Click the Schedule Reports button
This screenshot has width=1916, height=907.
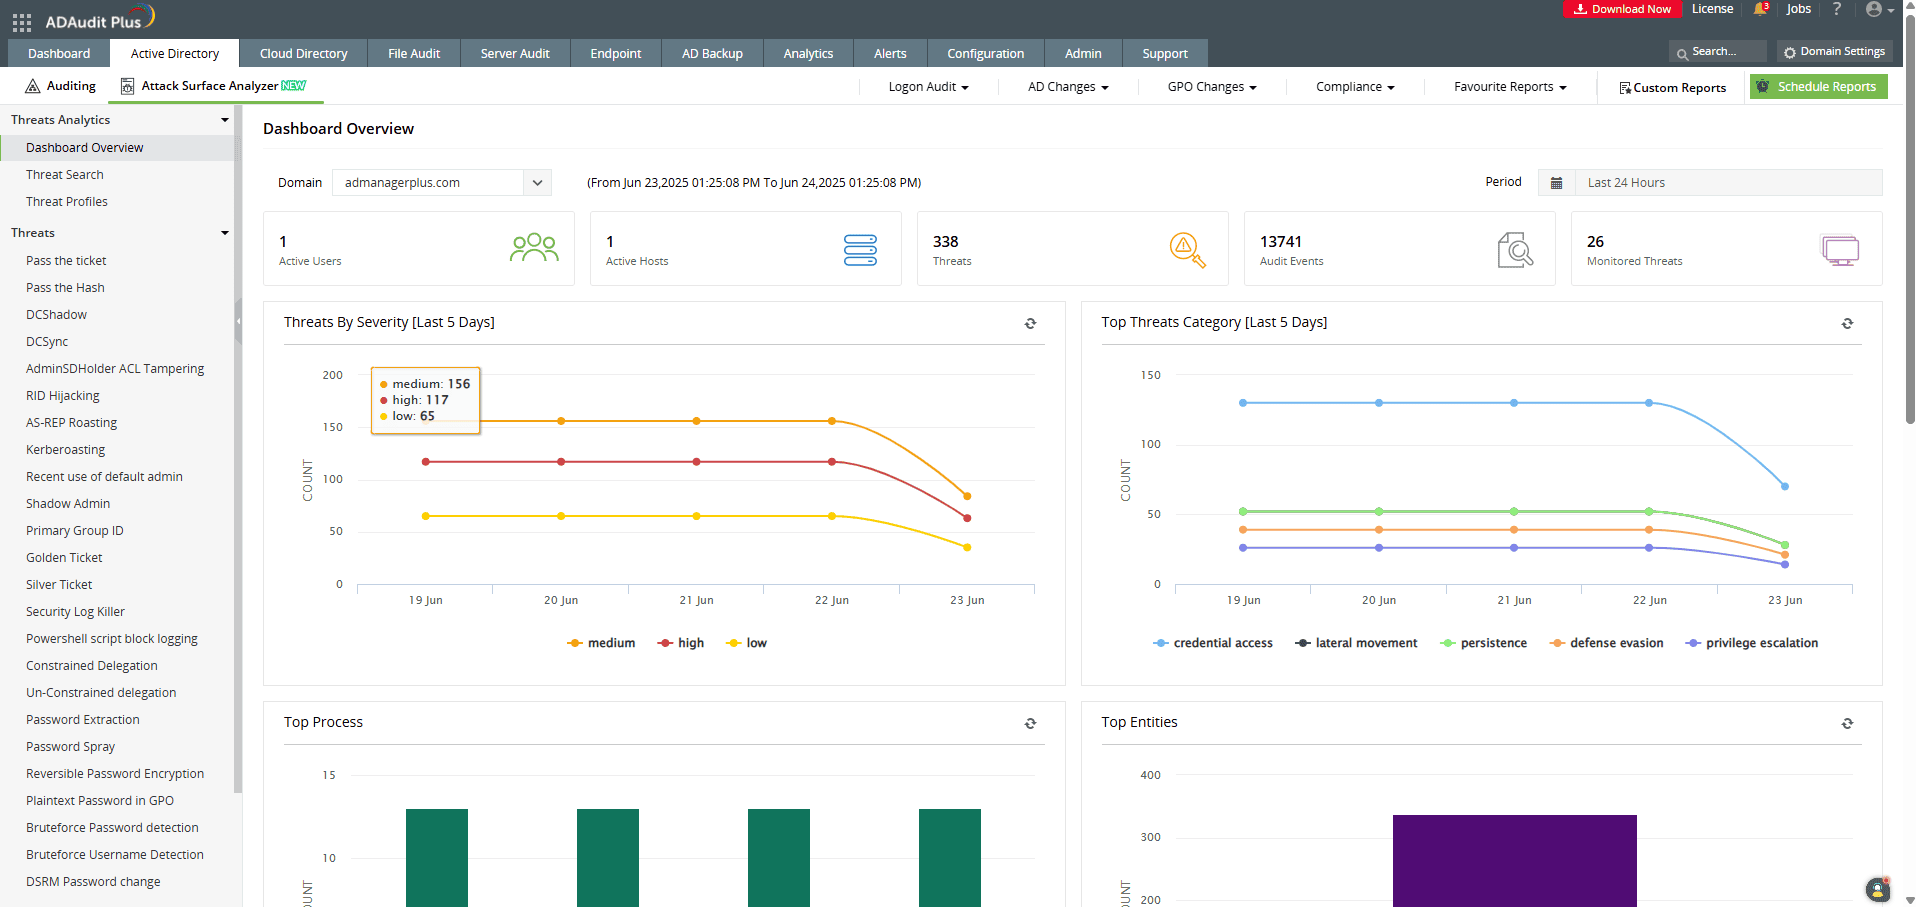click(1818, 87)
